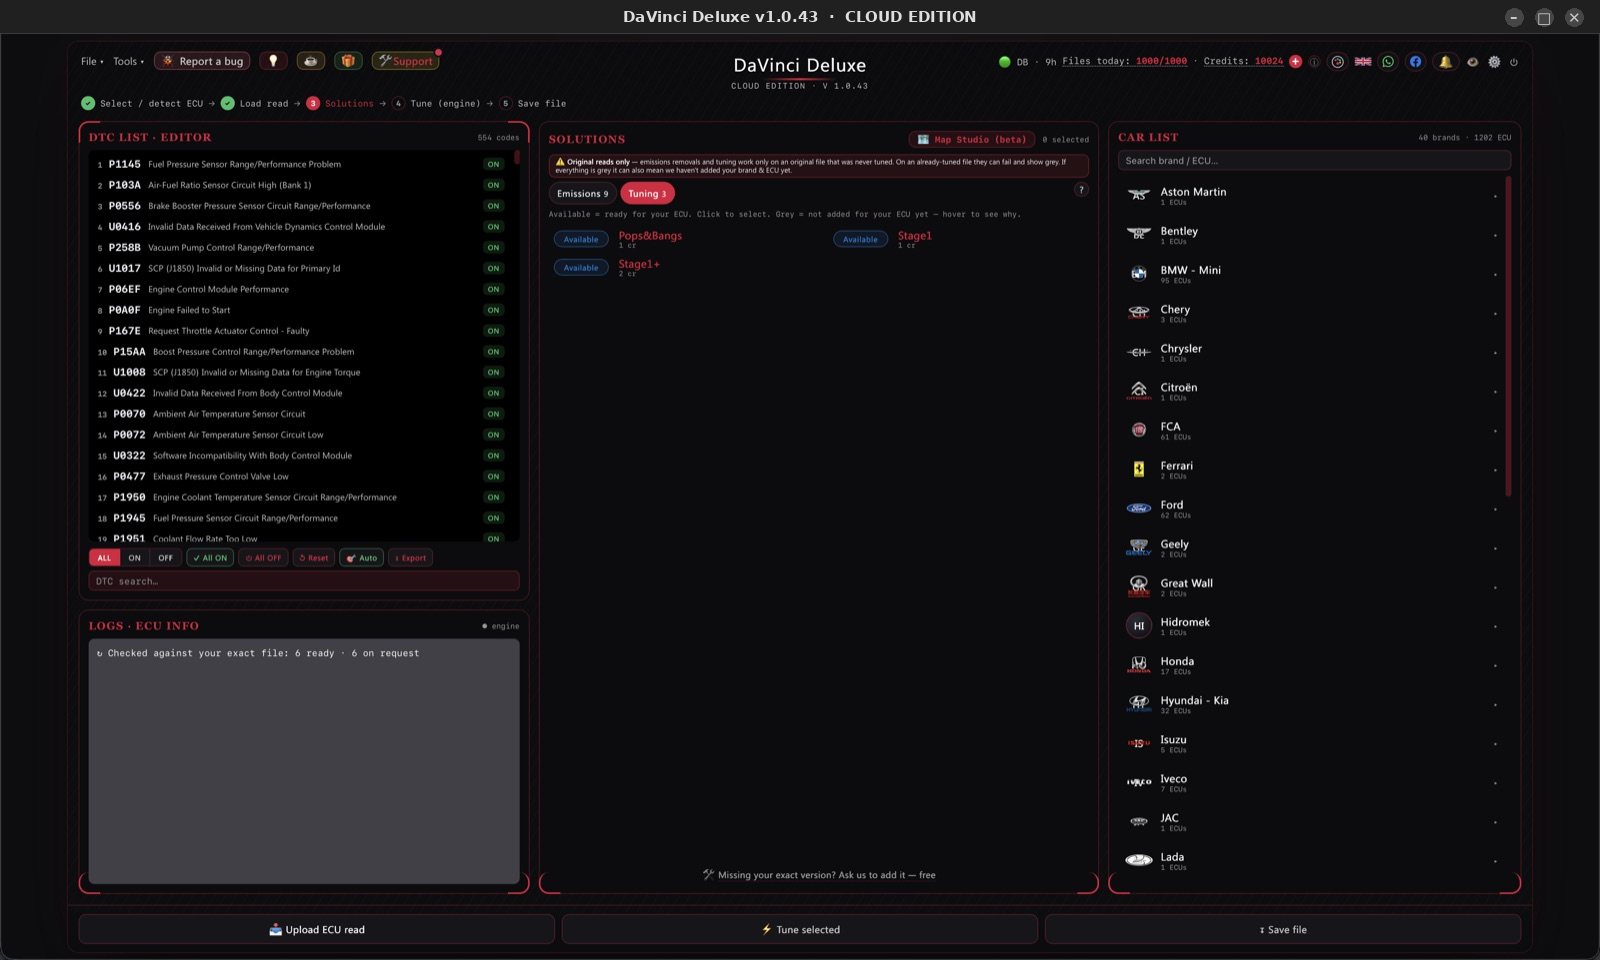The width and height of the screenshot is (1600, 960).
Task: Select the Stage1+ solution
Action: (639, 264)
